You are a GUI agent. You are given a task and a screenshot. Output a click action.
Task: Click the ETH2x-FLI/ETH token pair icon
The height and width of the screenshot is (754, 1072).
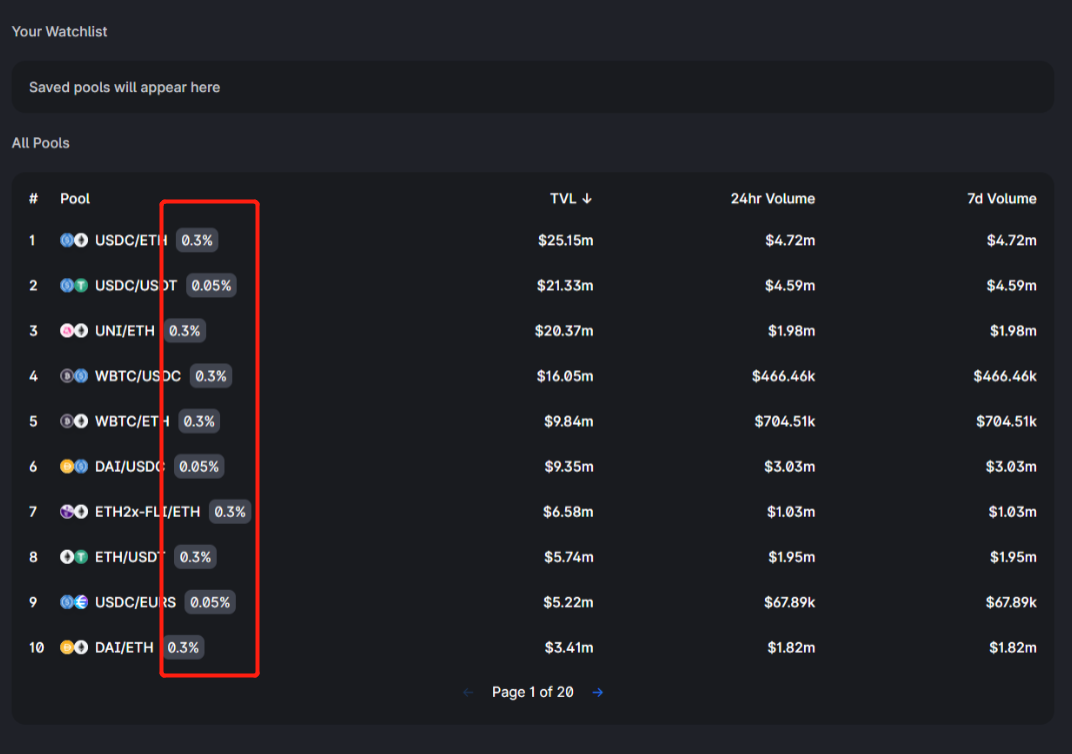tap(74, 511)
